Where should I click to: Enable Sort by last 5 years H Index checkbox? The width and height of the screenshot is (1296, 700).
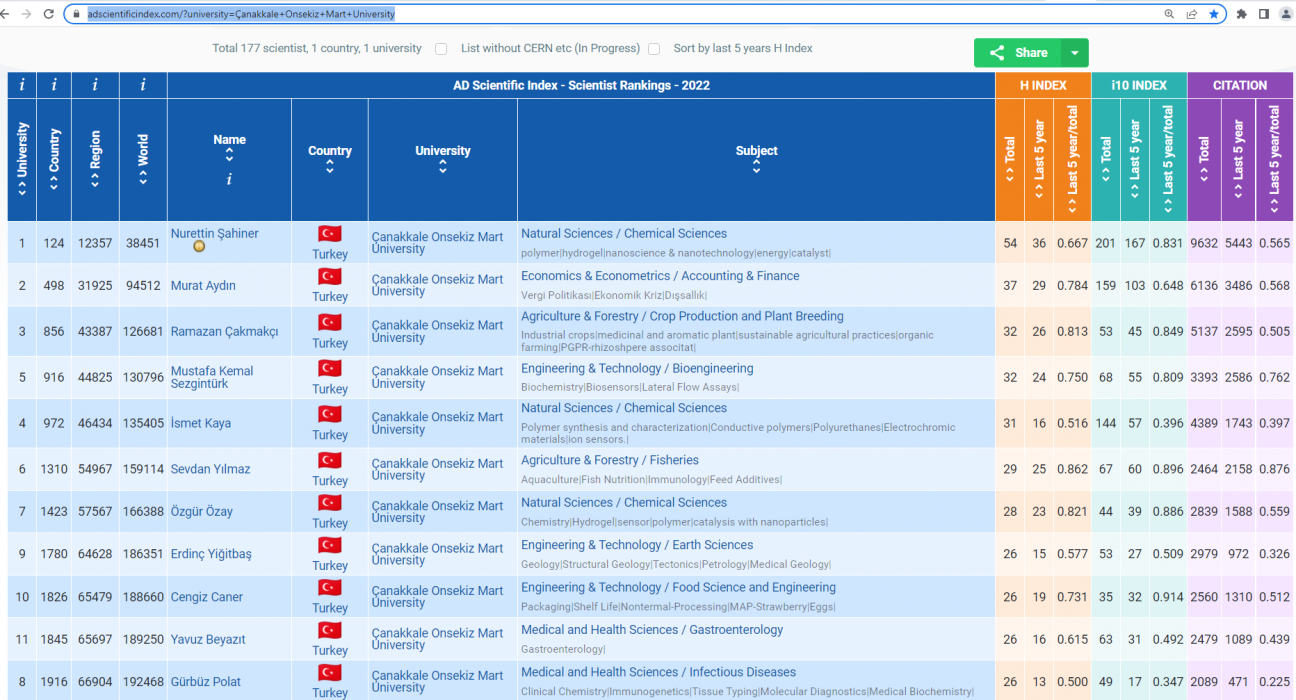(x=654, y=49)
